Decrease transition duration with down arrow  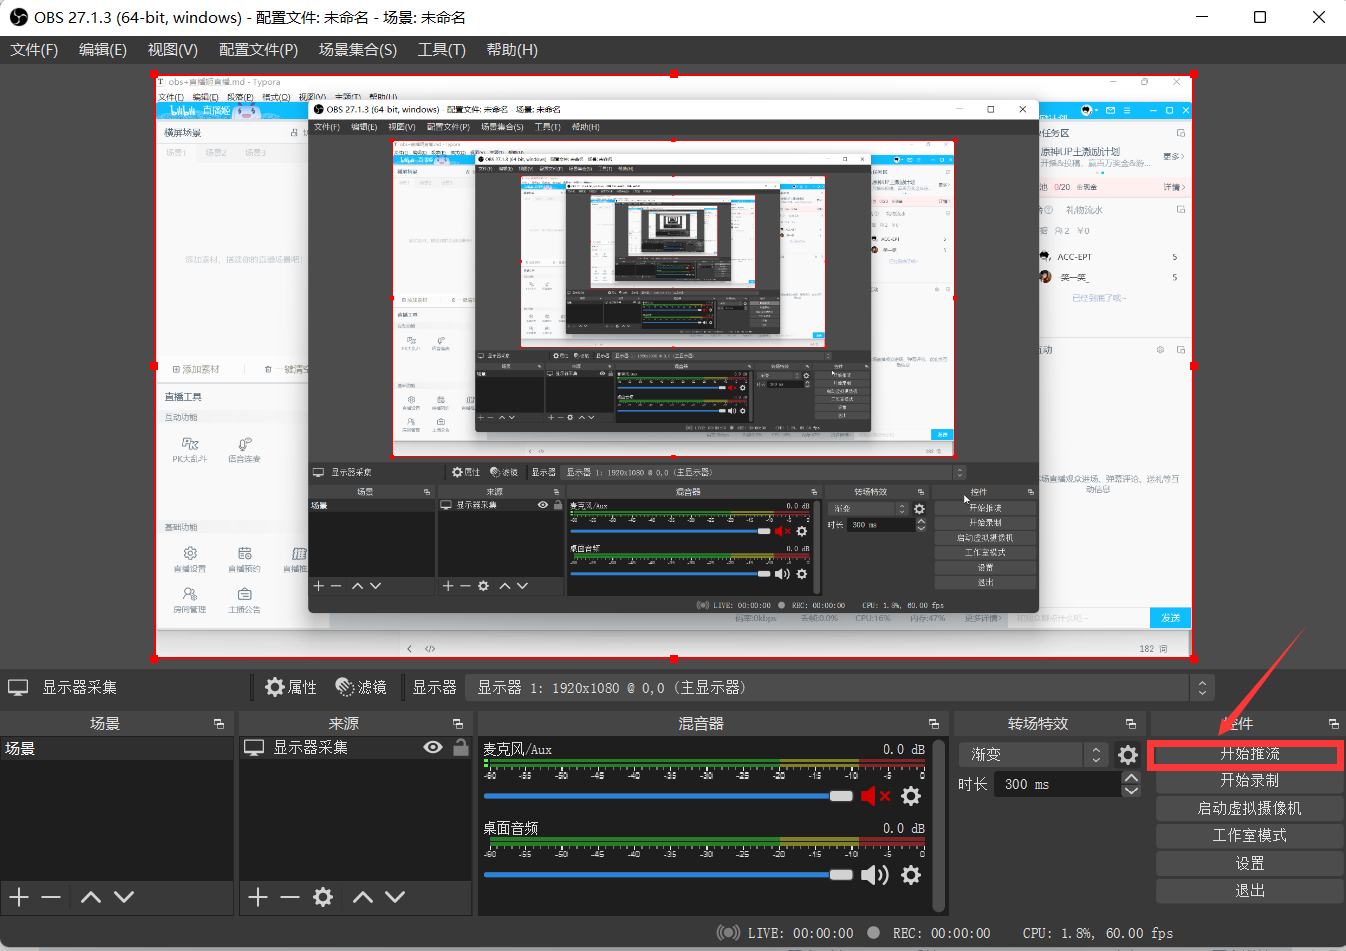(x=1131, y=791)
